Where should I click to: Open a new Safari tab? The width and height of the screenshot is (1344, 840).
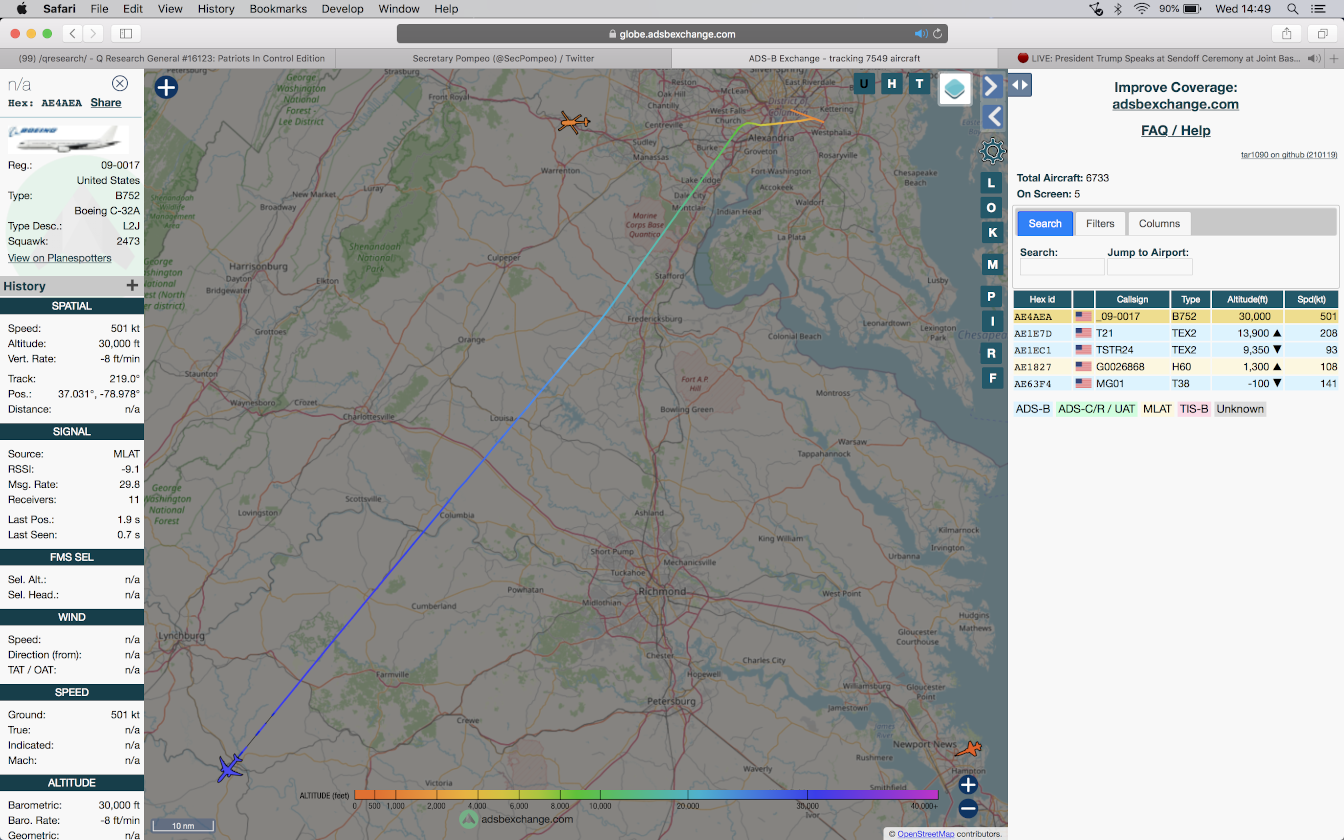[1333, 58]
